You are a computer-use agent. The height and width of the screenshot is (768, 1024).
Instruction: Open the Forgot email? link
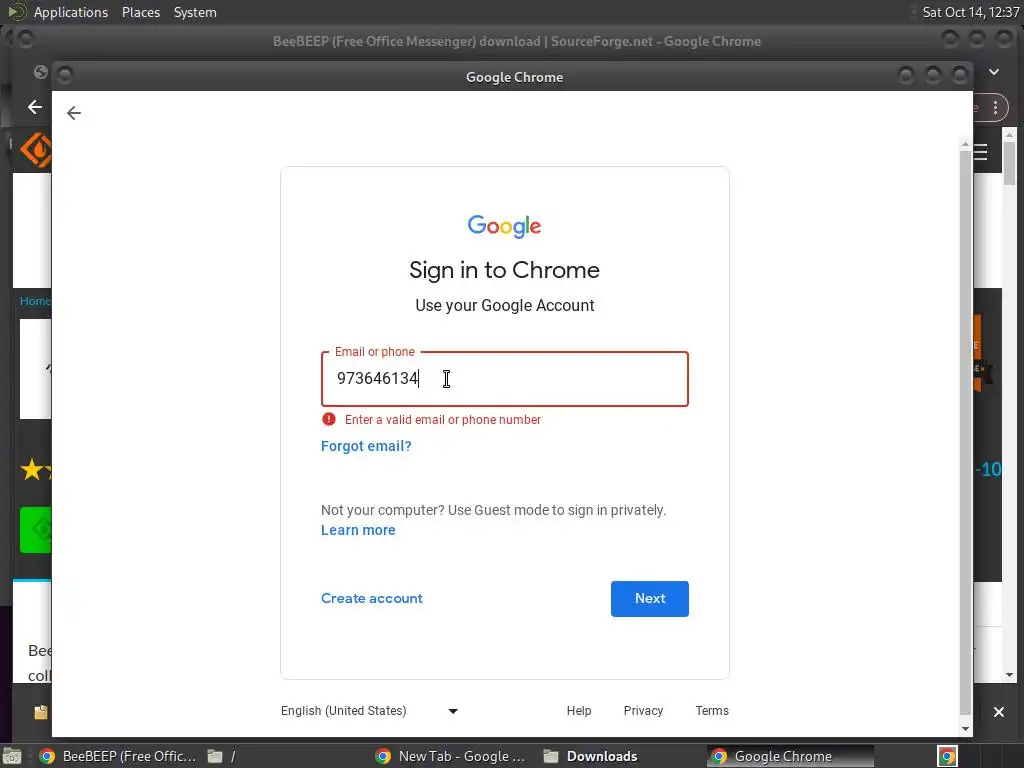[366, 446]
